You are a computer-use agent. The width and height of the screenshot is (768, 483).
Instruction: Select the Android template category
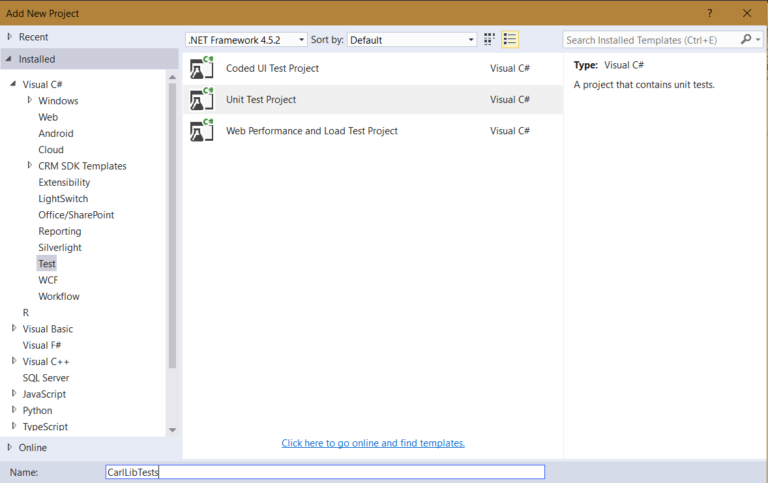[x=56, y=133]
